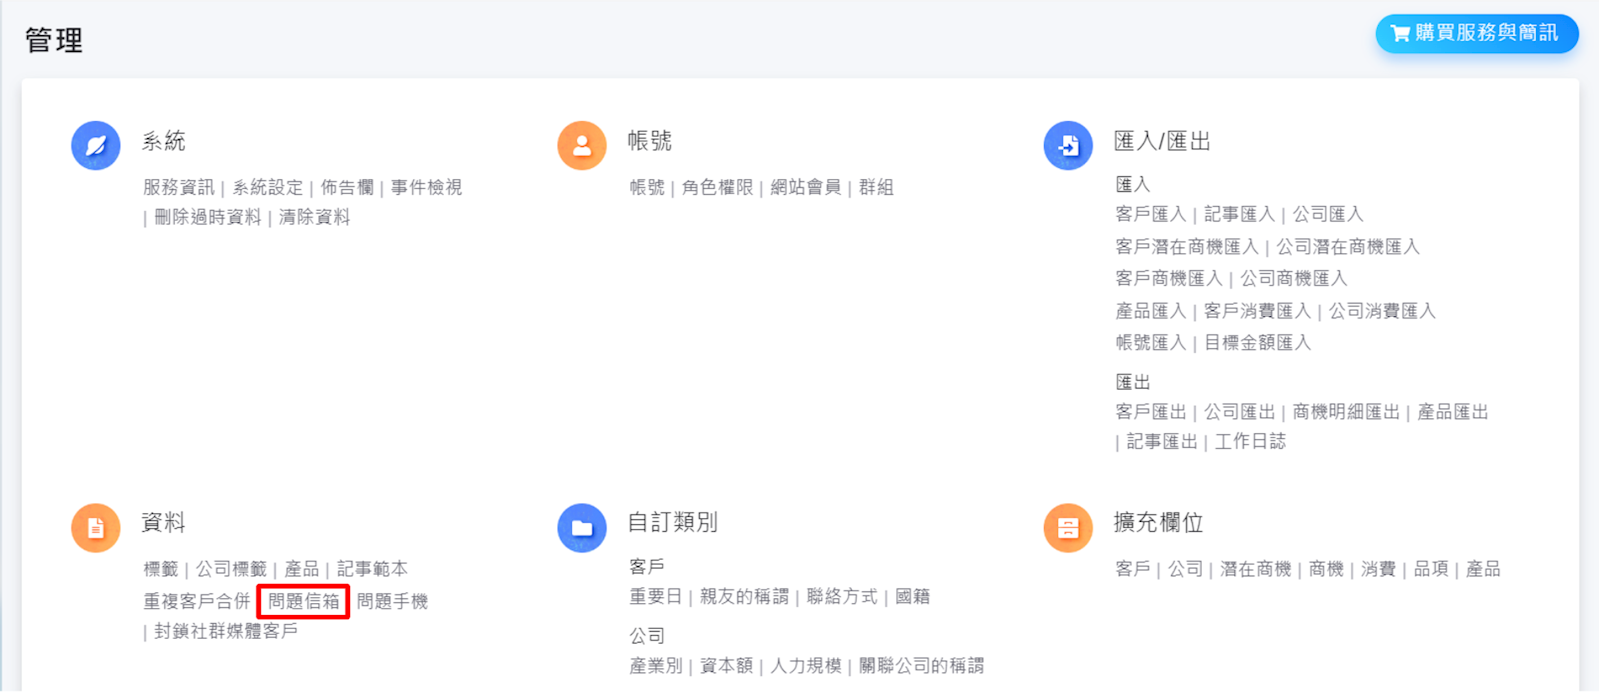Open 封鎖社群媒體客戶 link
Viewport: 1599px width, 693px height.
coord(226,631)
